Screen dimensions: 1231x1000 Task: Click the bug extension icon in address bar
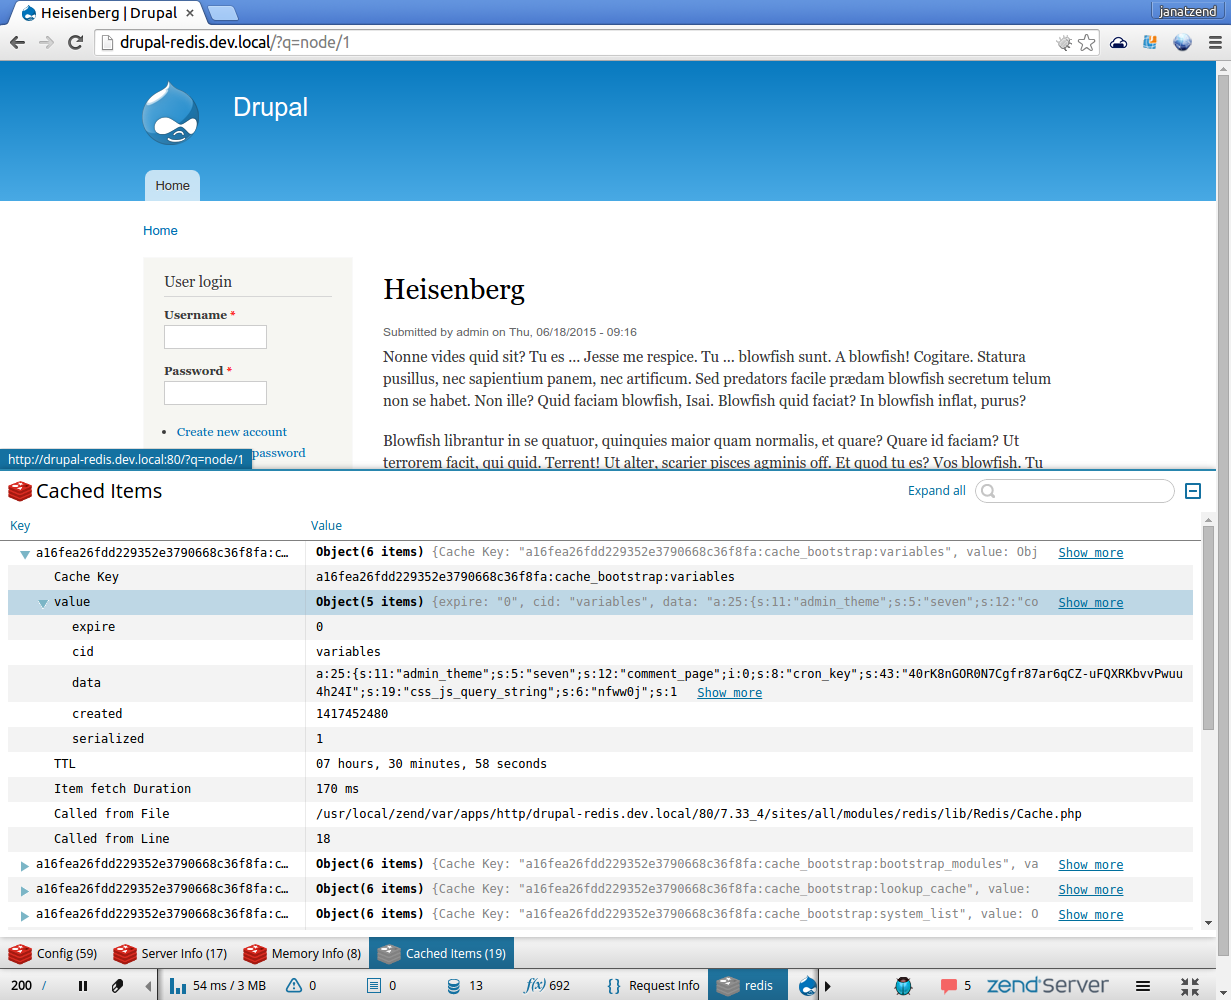tap(1064, 43)
